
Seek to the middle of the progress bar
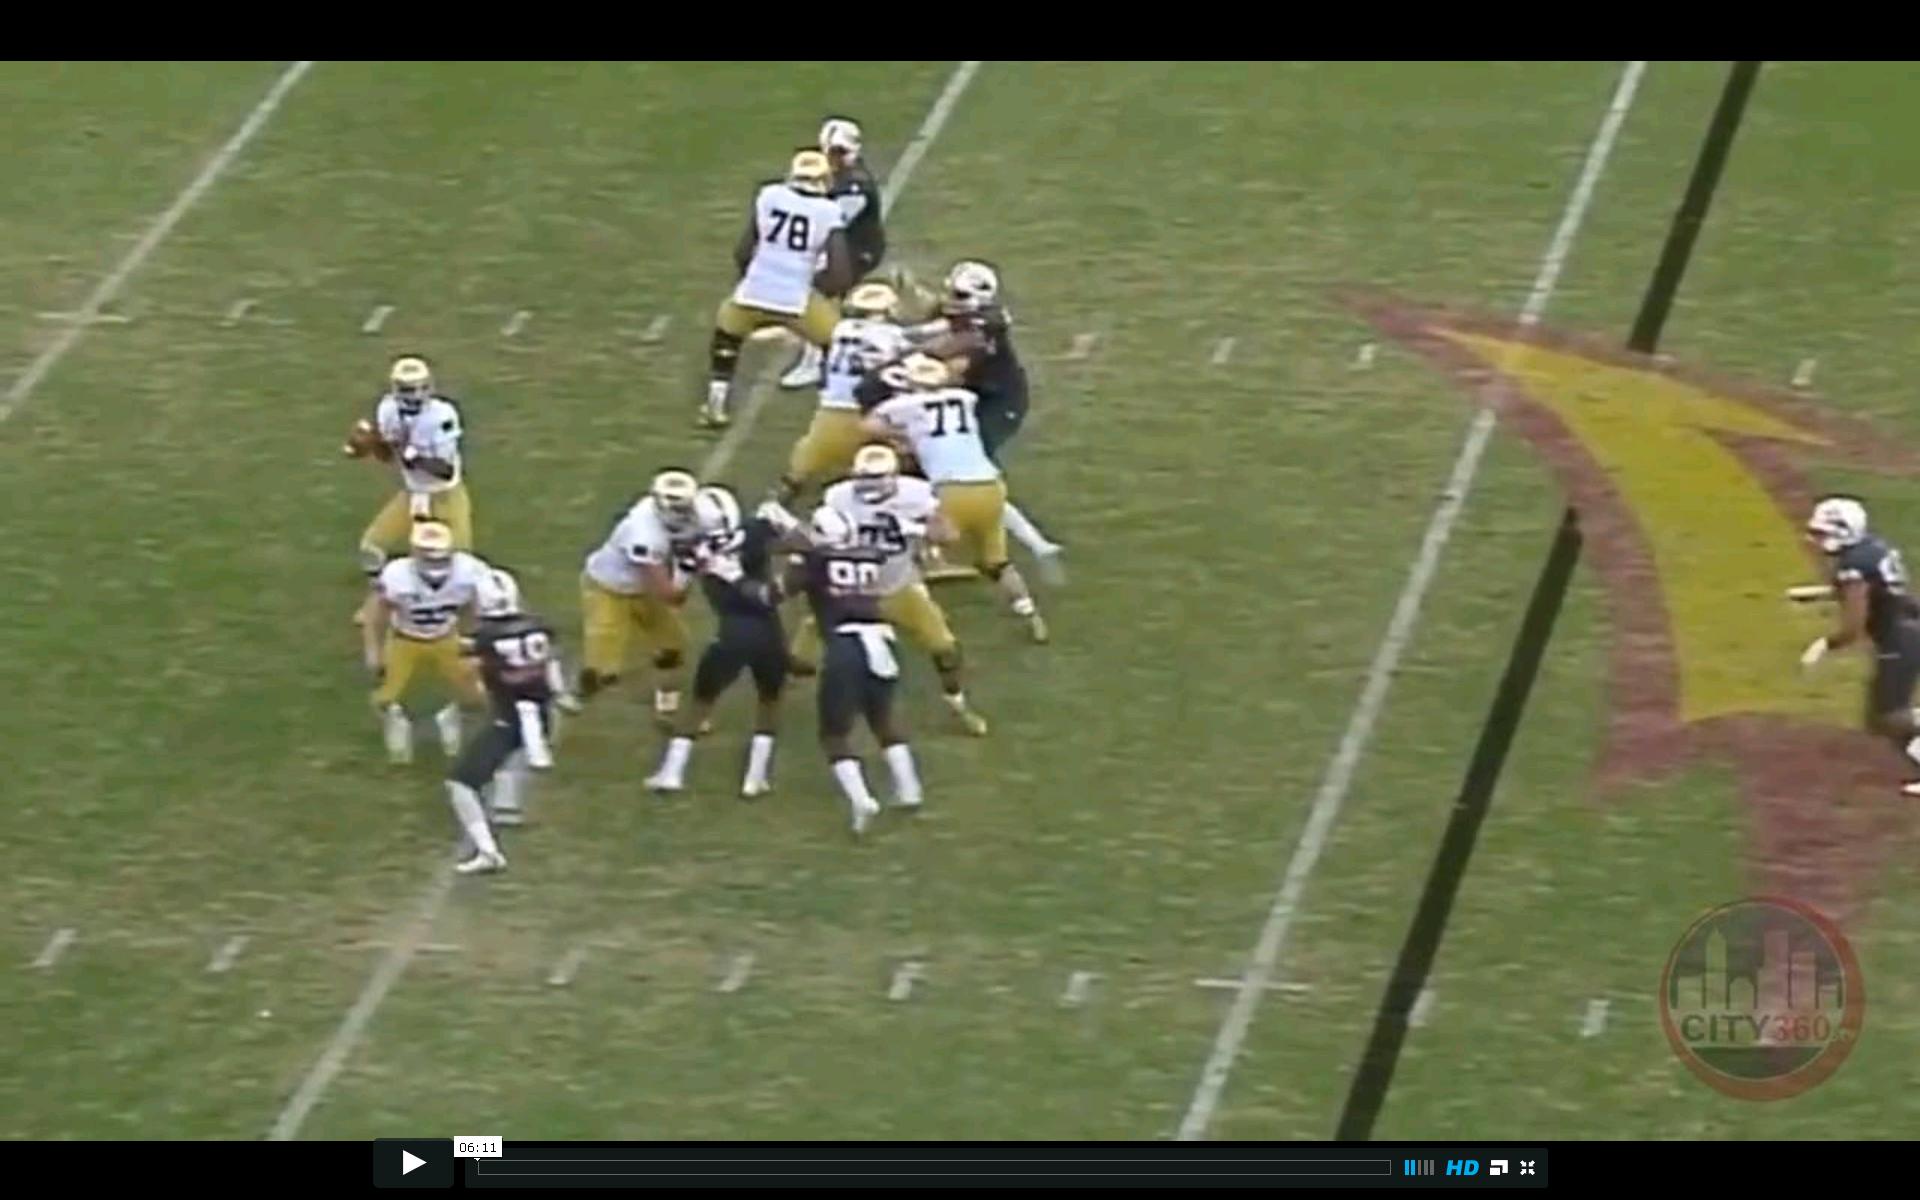[934, 1167]
